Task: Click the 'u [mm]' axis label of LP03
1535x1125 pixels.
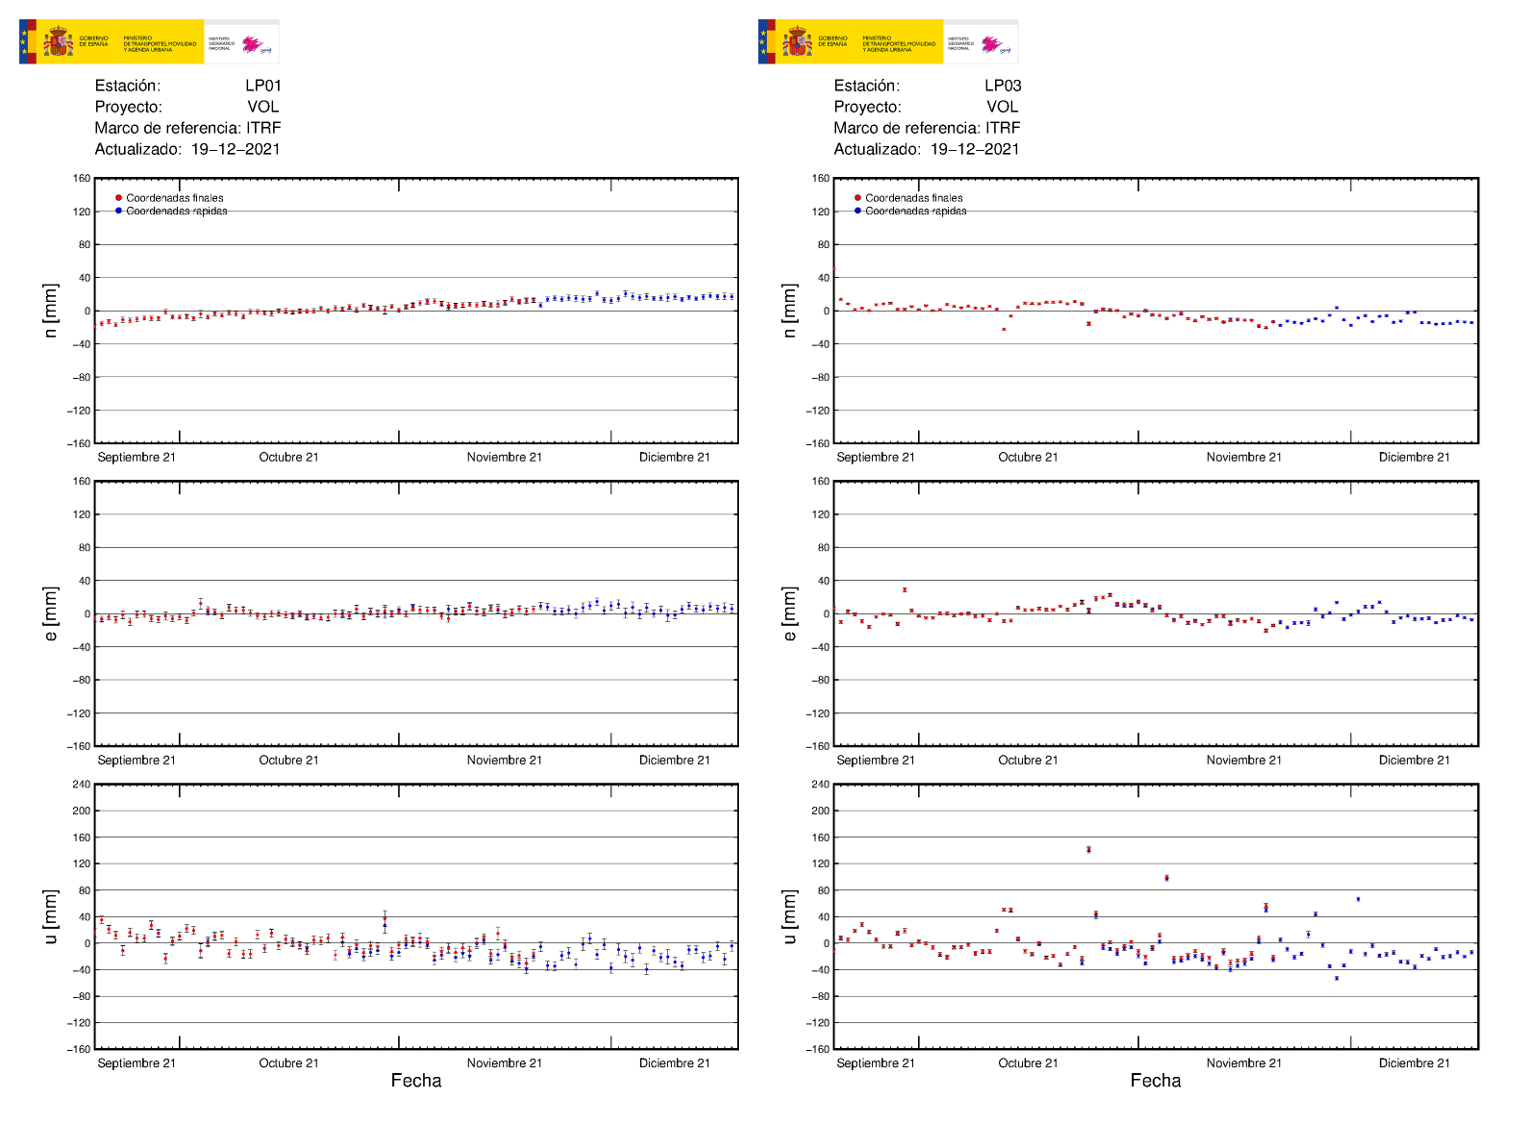Action: pyautogui.click(x=789, y=916)
